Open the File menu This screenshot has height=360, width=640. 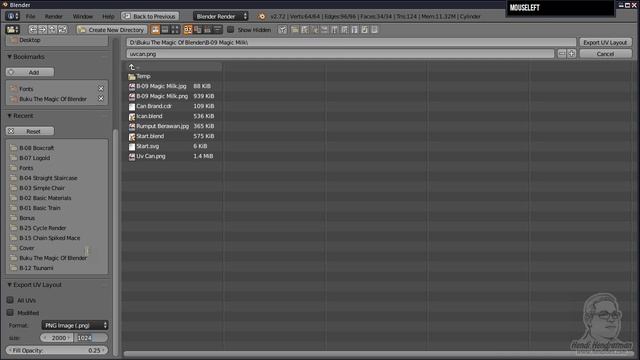click(31, 16)
